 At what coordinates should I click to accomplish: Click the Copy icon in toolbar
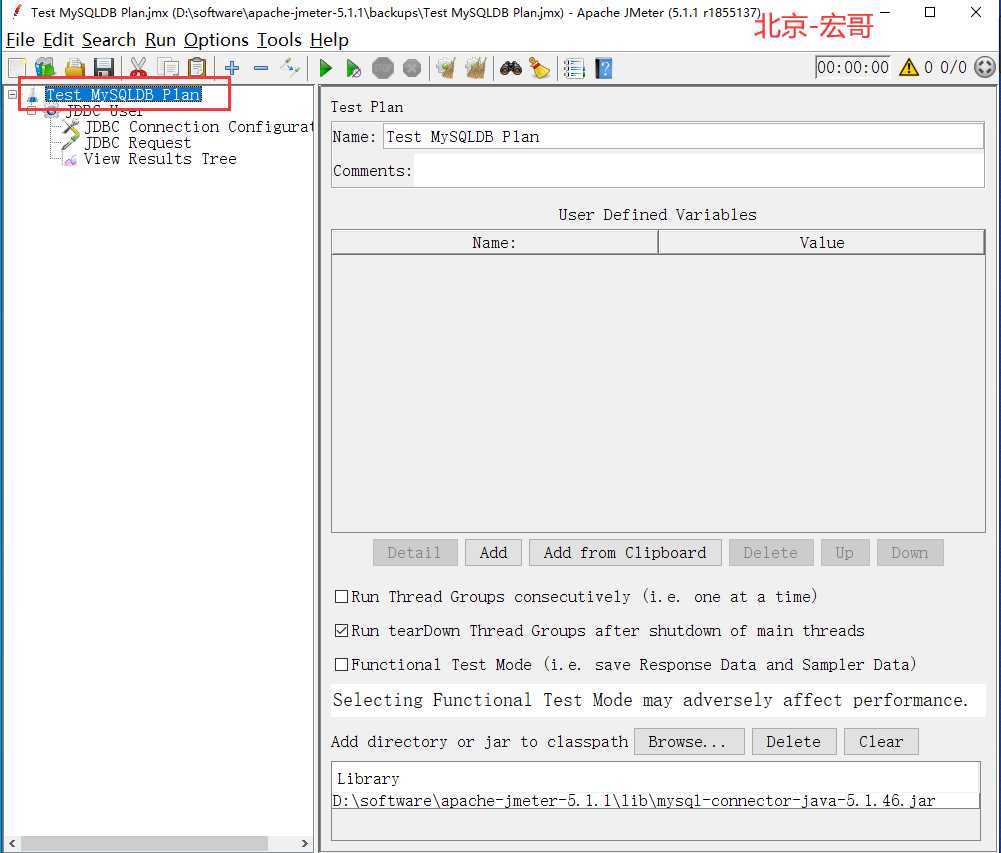(169, 68)
